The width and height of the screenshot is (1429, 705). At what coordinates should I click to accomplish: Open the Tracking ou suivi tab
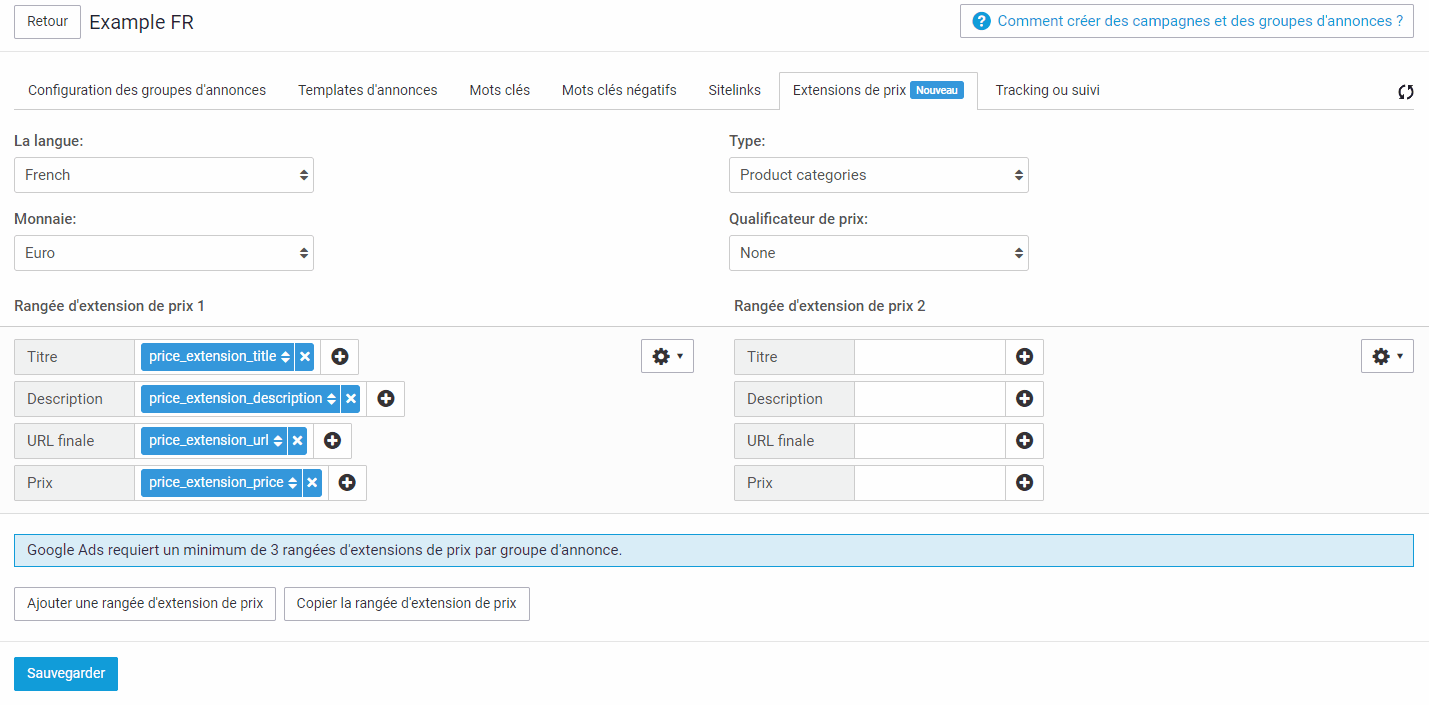pos(1048,90)
